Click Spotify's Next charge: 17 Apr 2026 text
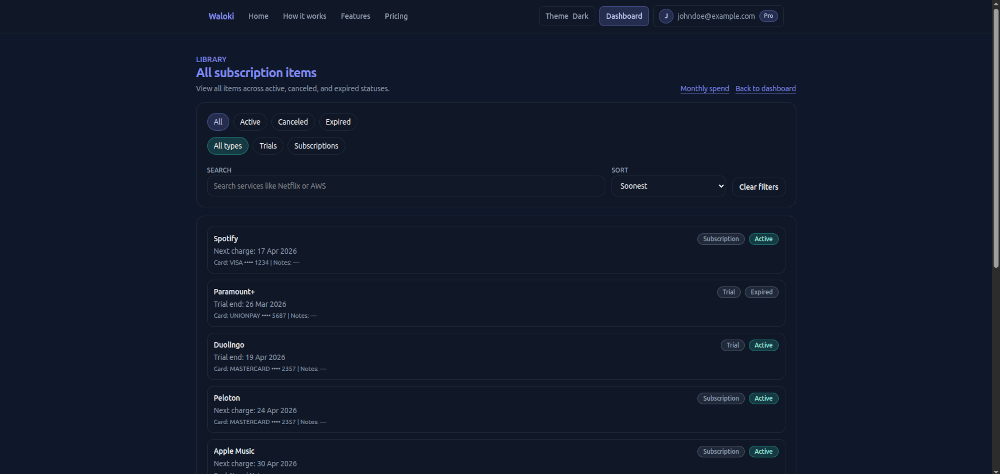The image size is (1000, 474). coord(255,251)
